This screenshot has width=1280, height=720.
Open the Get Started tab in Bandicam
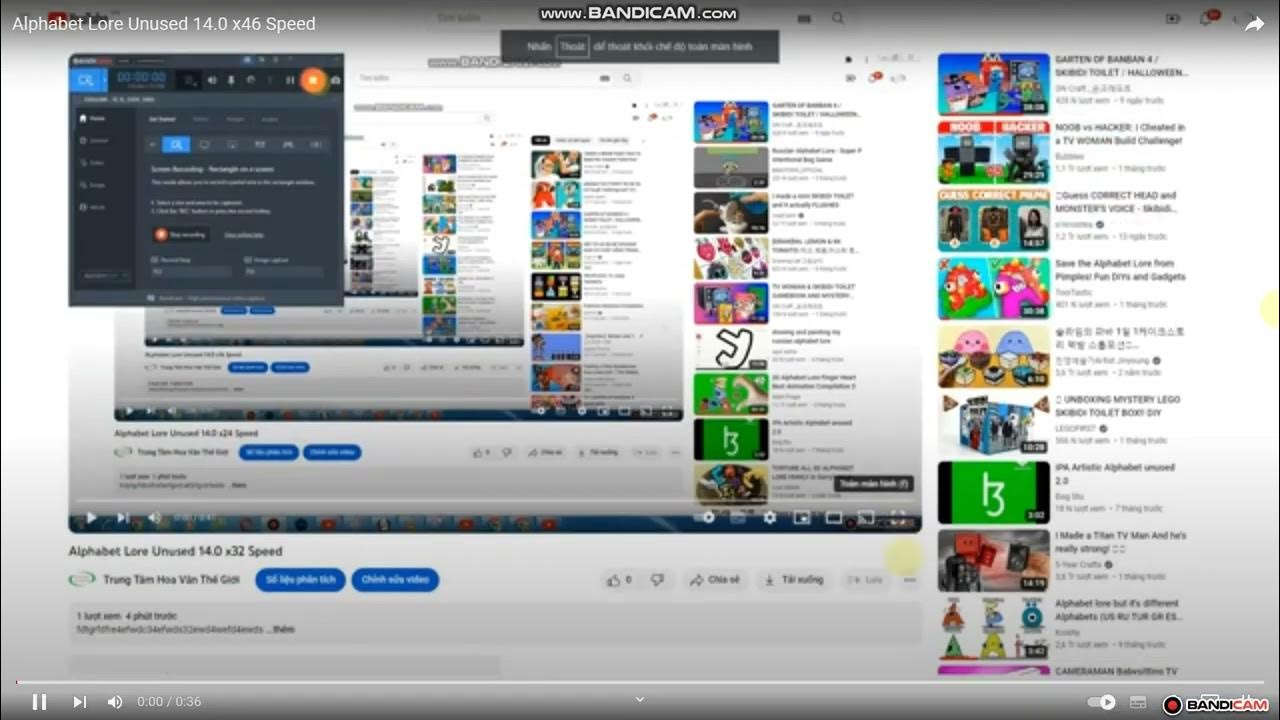(162, 118)
